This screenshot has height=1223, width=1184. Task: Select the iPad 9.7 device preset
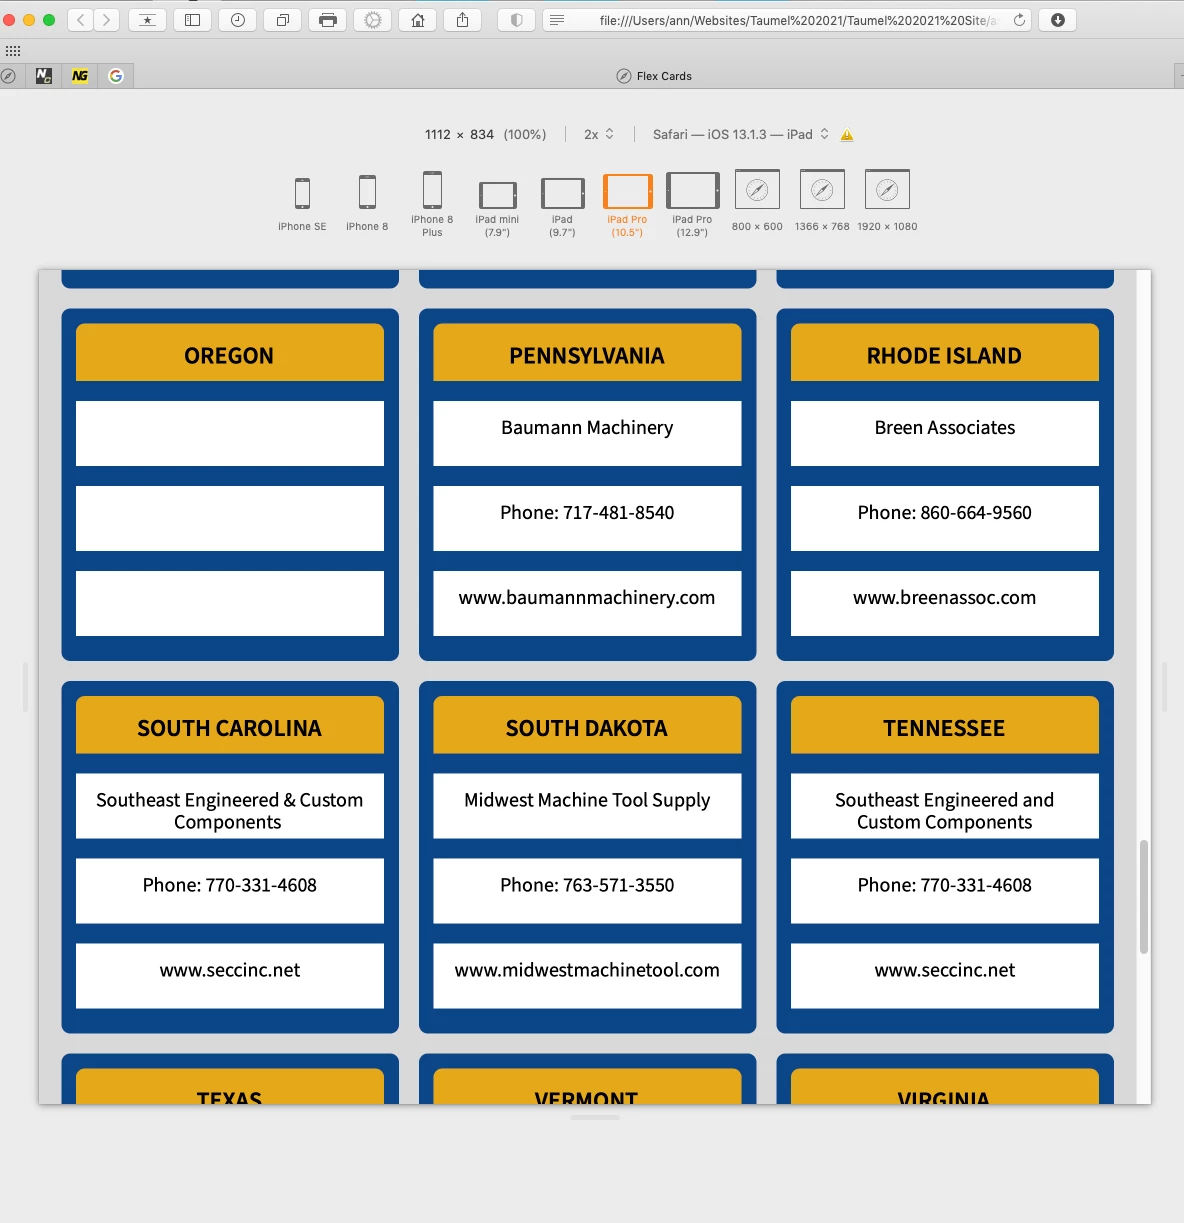pyautogui.click(x=562, y=207)
